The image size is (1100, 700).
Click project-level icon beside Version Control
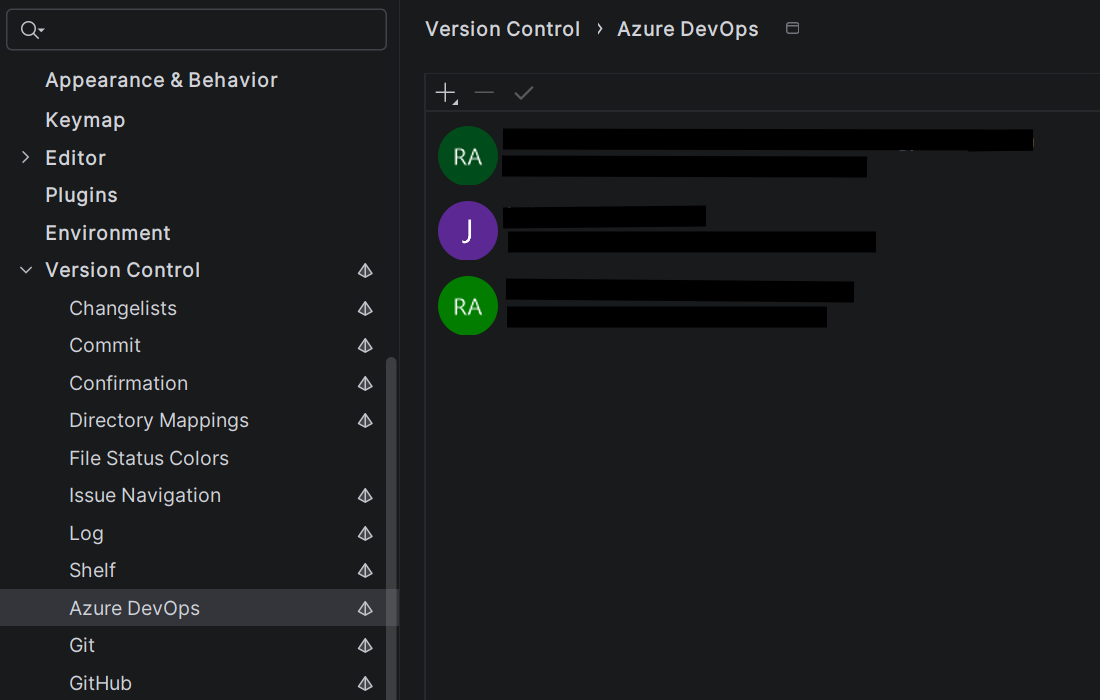pyautogui.click(x=365, y=271)
